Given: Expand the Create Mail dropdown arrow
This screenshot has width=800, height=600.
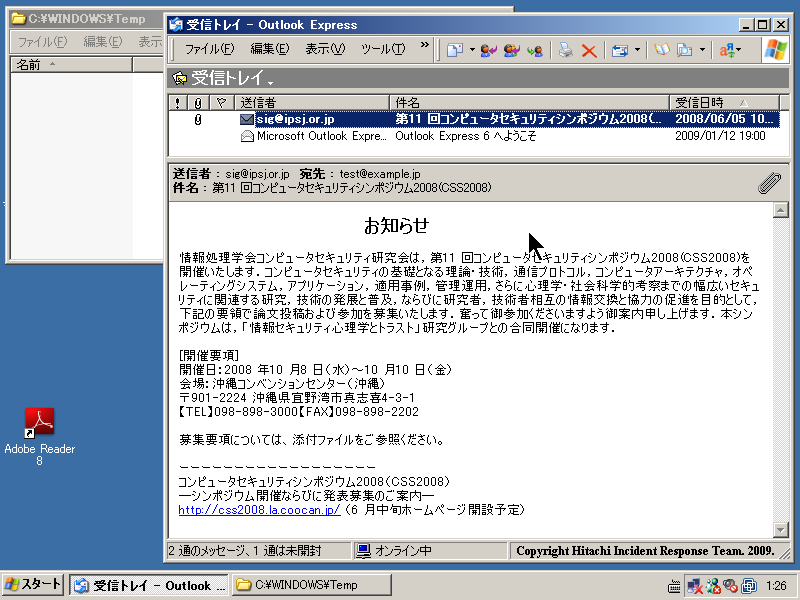Looking at the screenshot, I should [x=472, y=49].
